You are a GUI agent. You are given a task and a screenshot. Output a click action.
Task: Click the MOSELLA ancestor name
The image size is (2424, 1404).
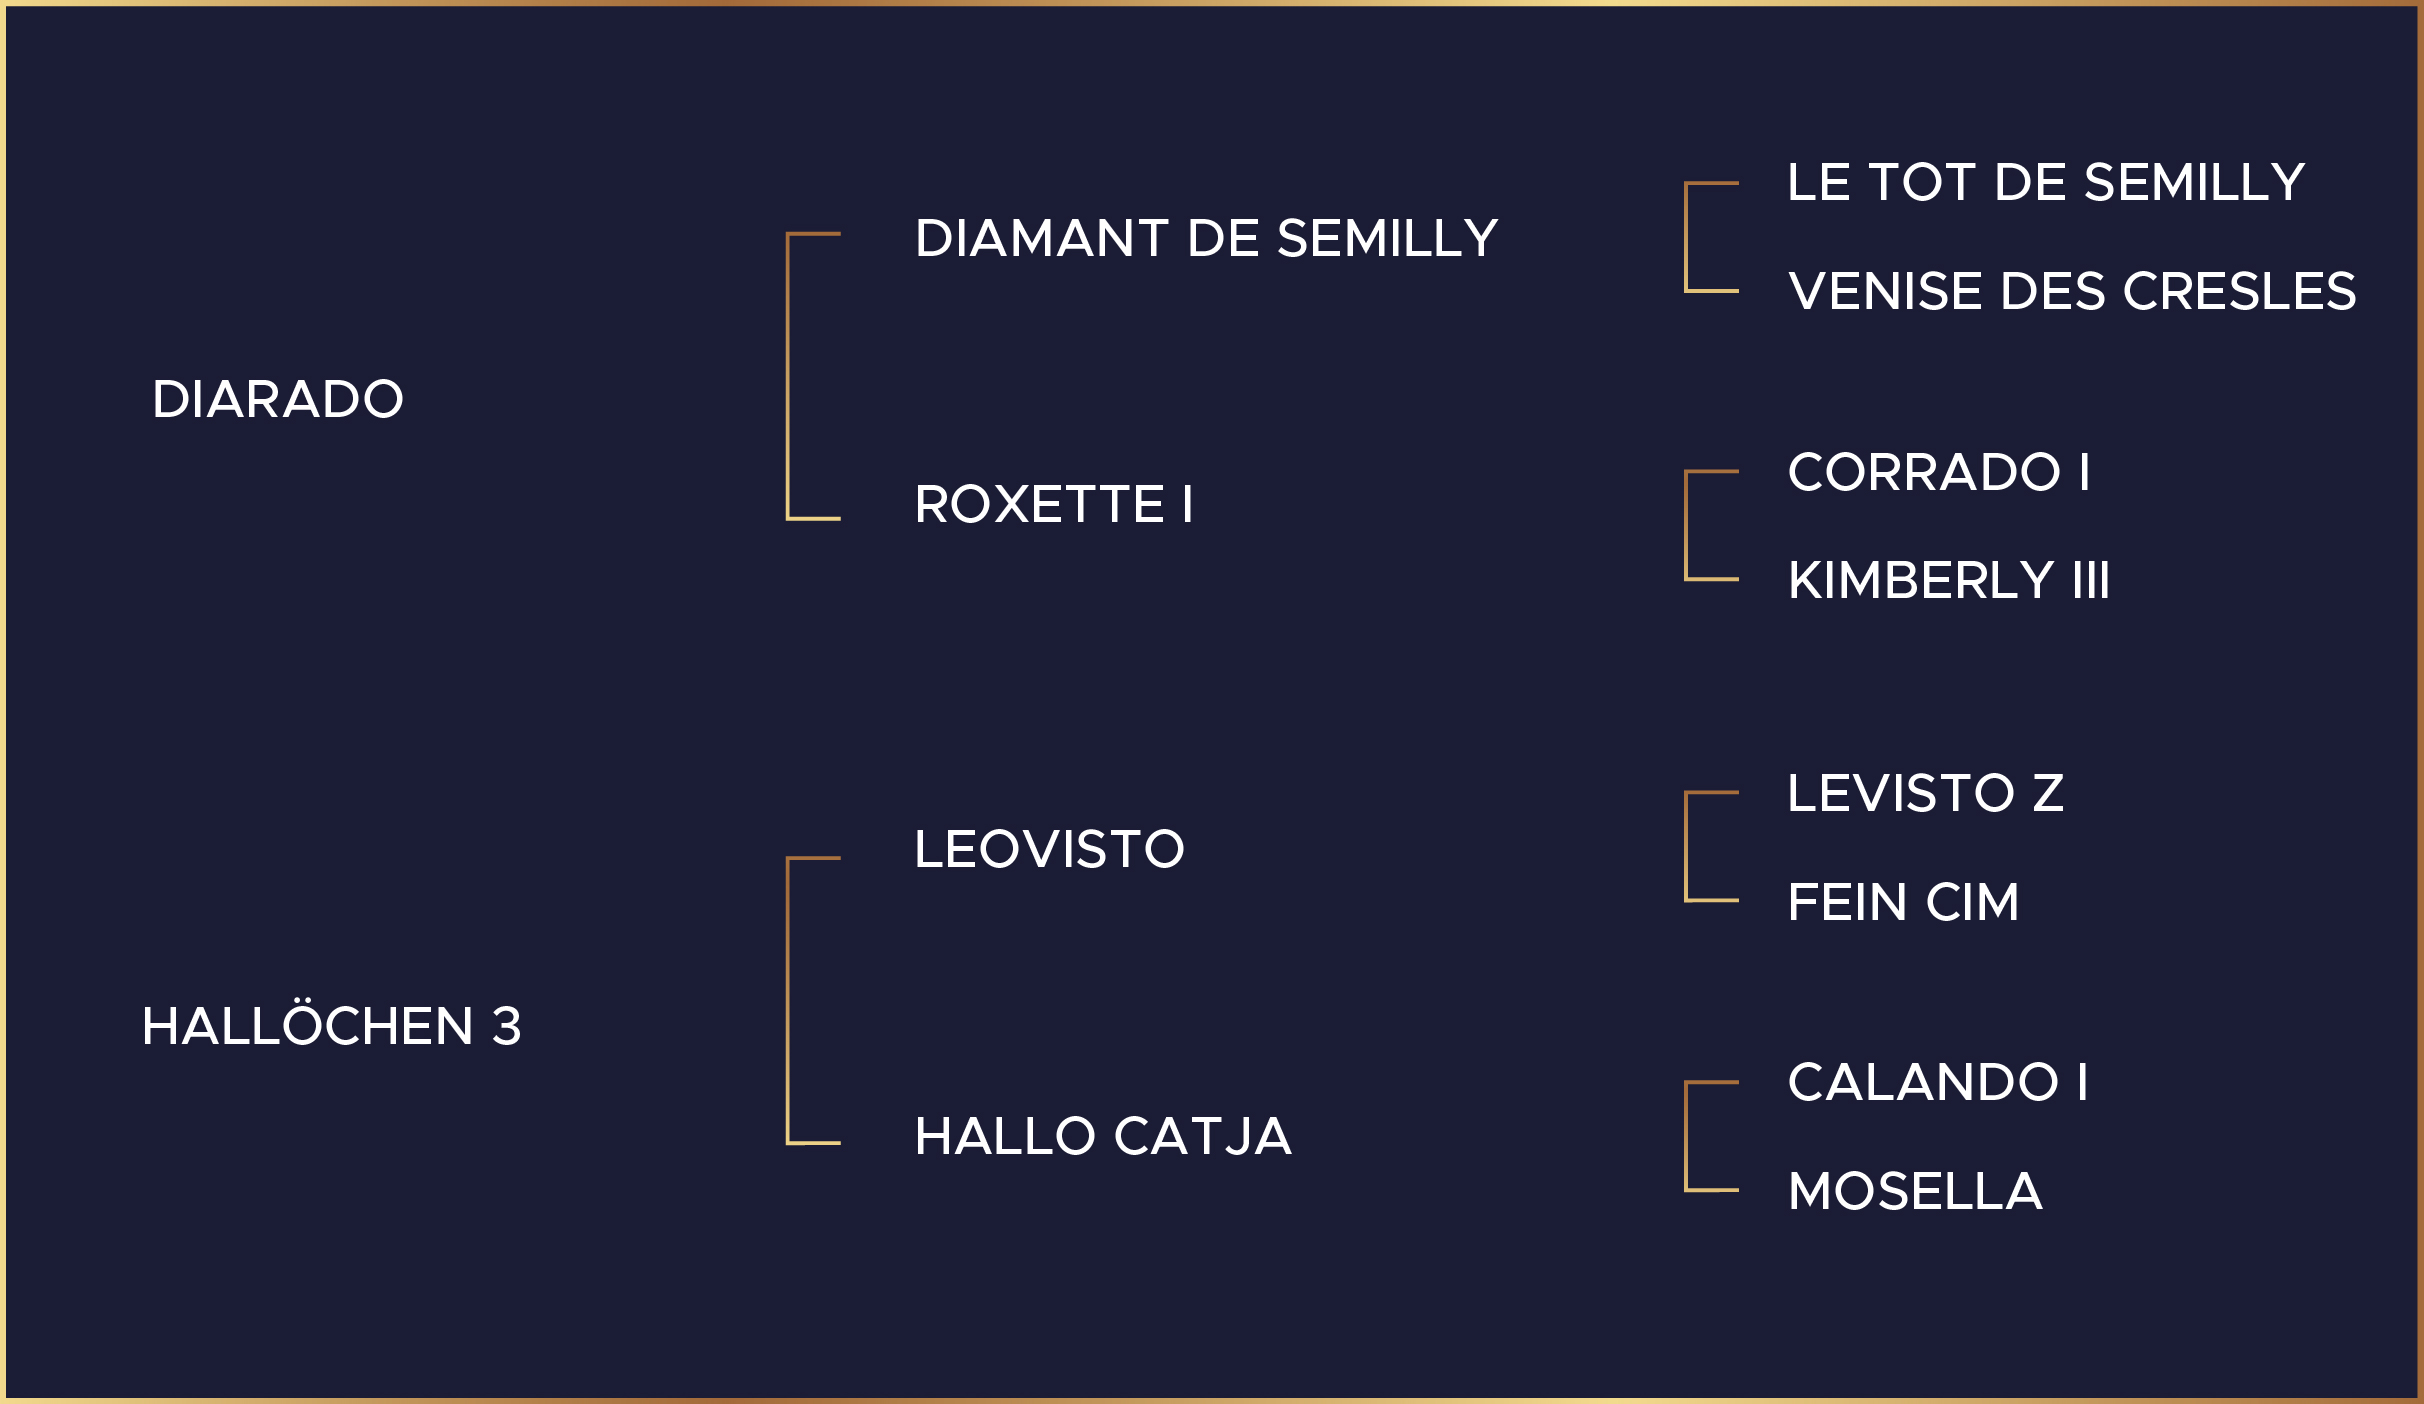(x=1914, y=1192)
